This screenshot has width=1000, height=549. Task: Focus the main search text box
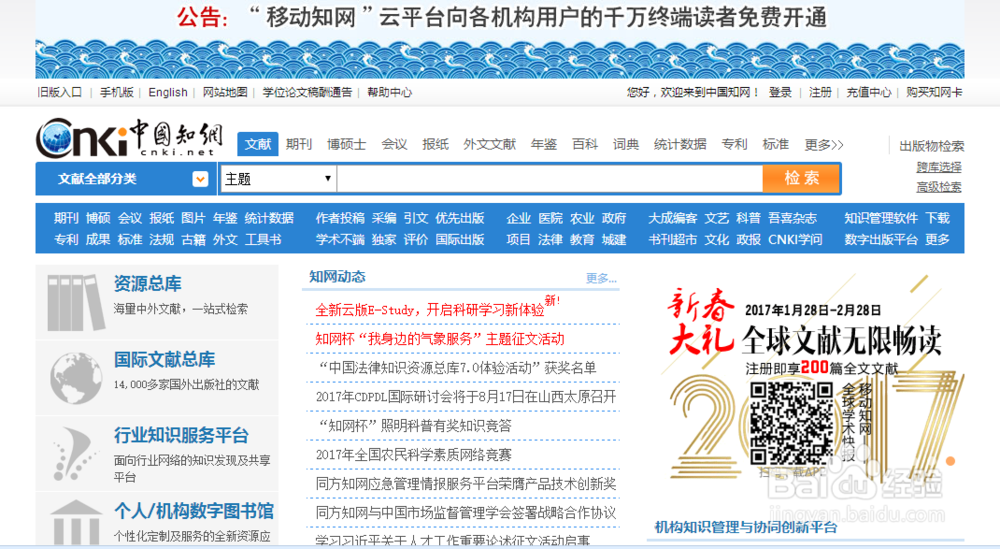(550, 179)
